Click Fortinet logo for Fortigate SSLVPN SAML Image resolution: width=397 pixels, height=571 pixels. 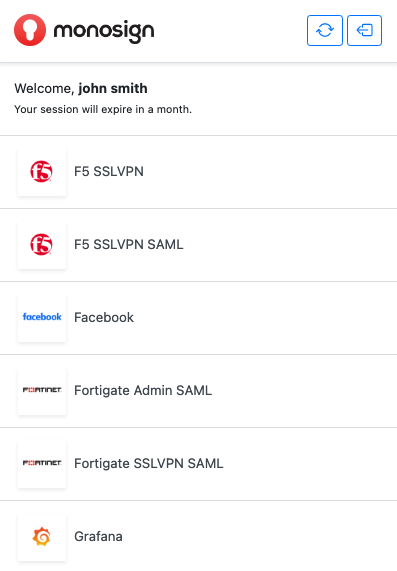click(x=42, y=463)
